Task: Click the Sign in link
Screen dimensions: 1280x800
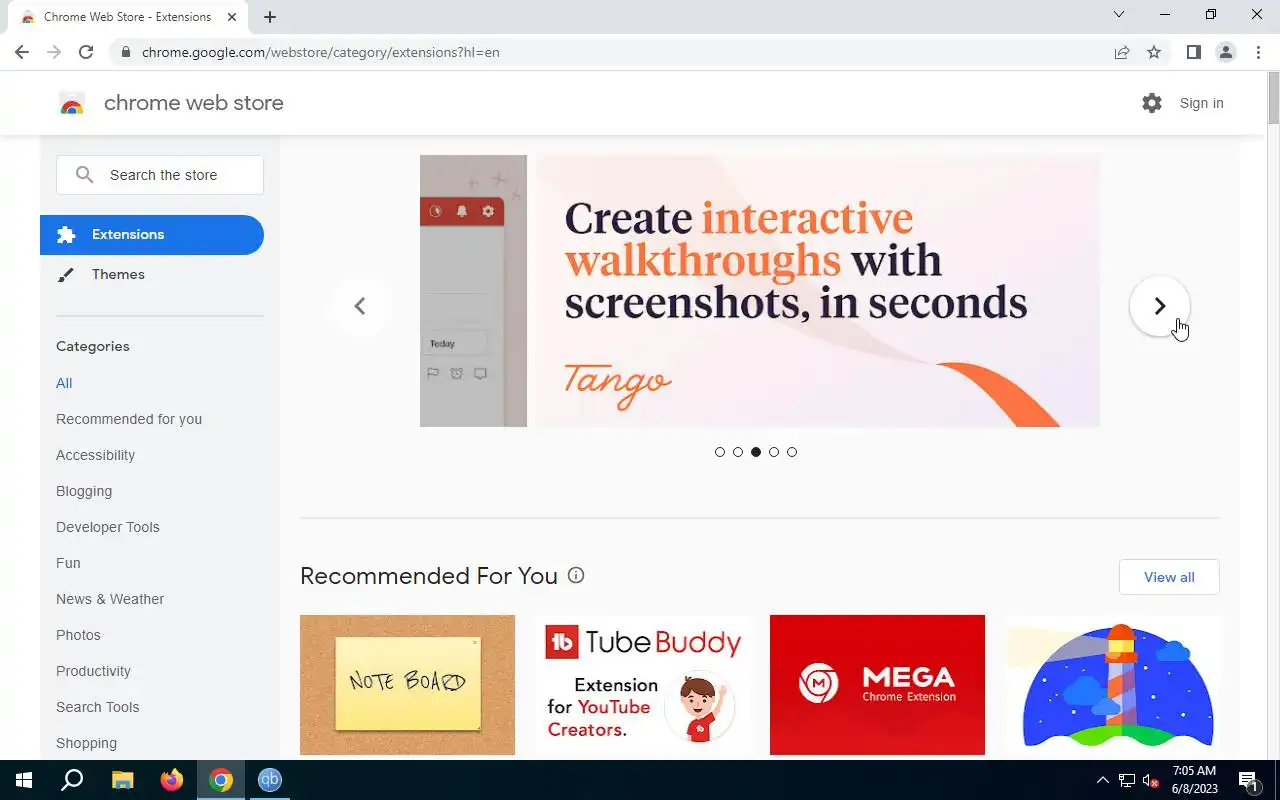Action: pyautogui.click(x=1201, y=103)
